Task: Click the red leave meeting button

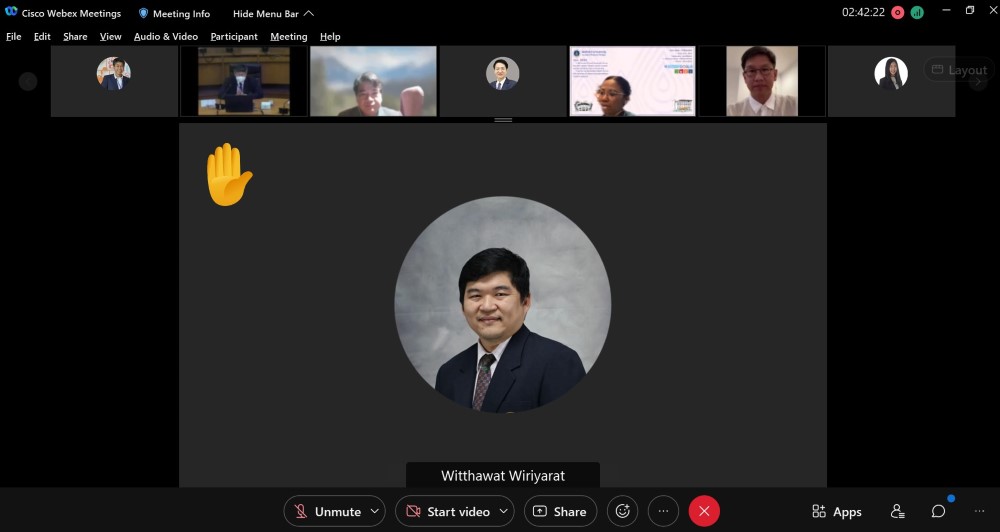Action: pyautogui.click(x=704, y=511)
